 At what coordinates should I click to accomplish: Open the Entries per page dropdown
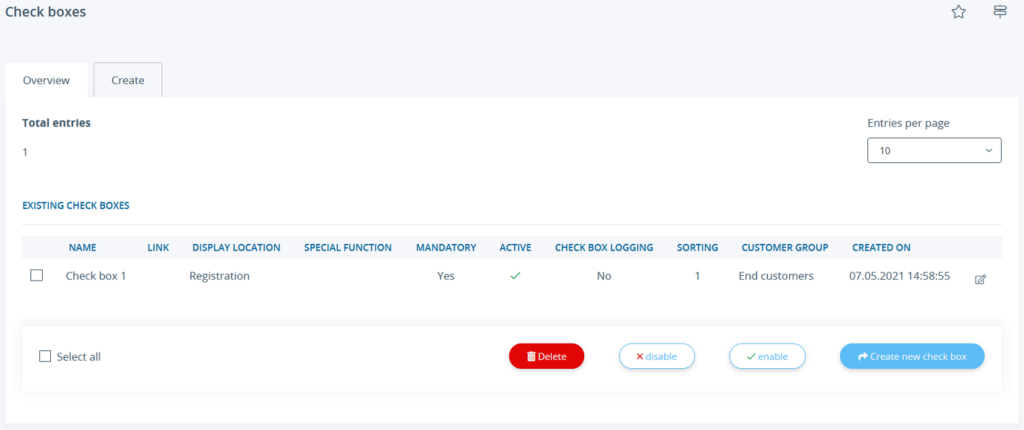(934, 150)
